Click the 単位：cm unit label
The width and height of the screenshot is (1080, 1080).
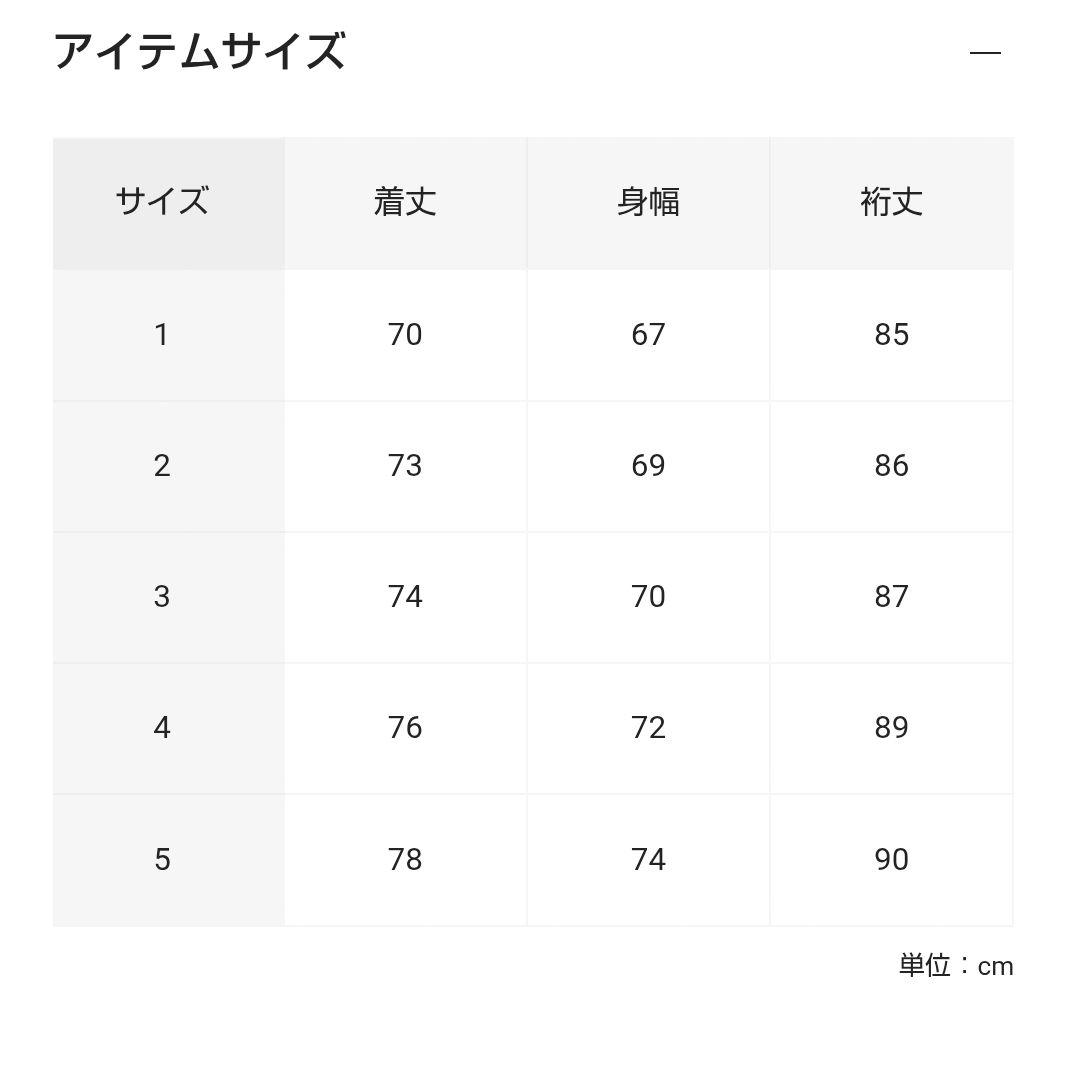point(956,966)
